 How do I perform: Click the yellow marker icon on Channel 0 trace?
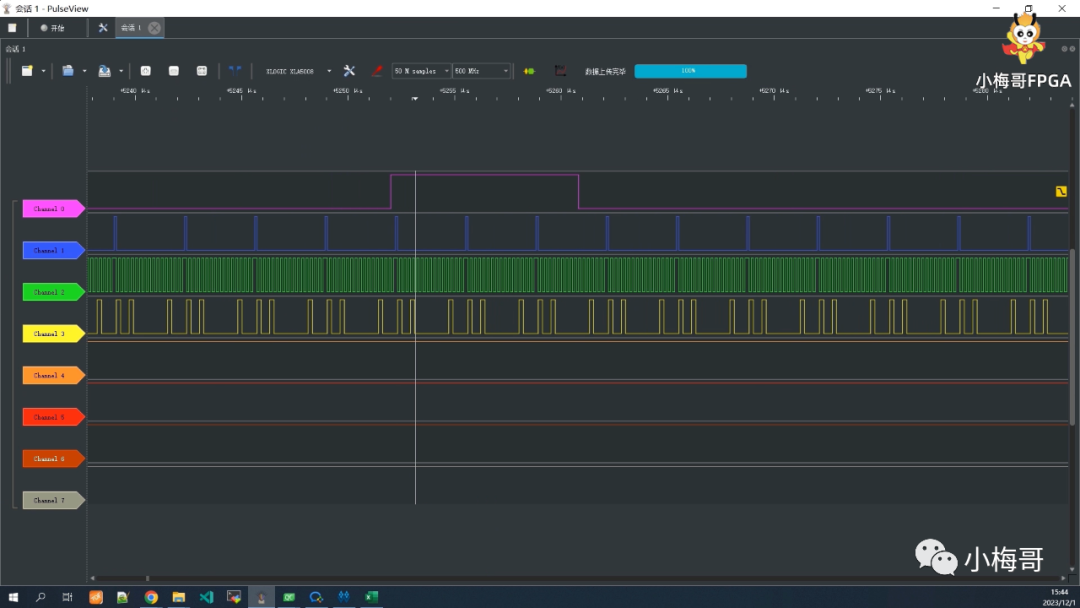point(1061,191)
